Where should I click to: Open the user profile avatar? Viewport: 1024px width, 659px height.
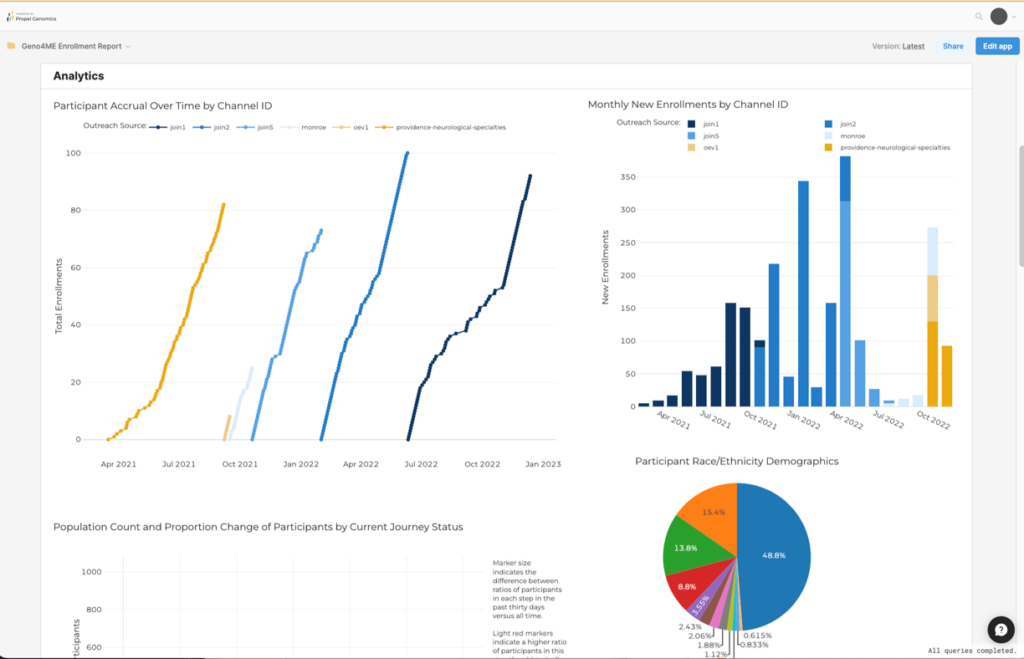[x=998, y=16]
